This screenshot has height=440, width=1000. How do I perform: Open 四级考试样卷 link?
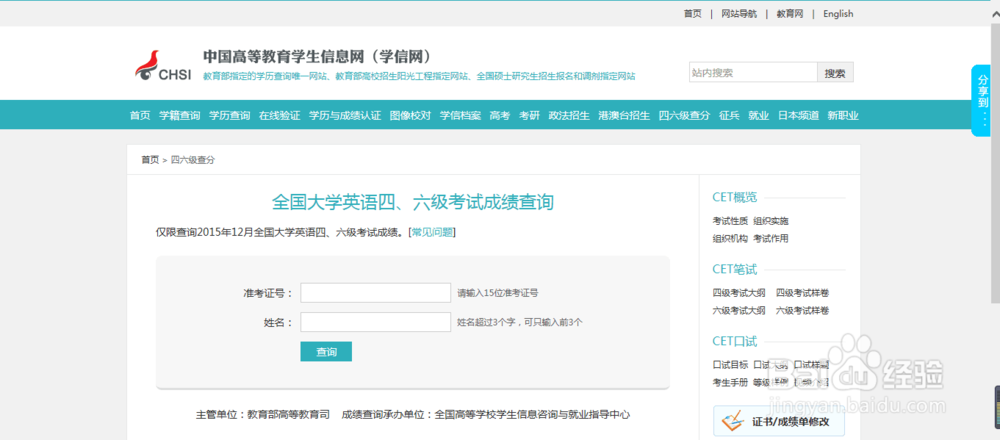pos(802,293)
